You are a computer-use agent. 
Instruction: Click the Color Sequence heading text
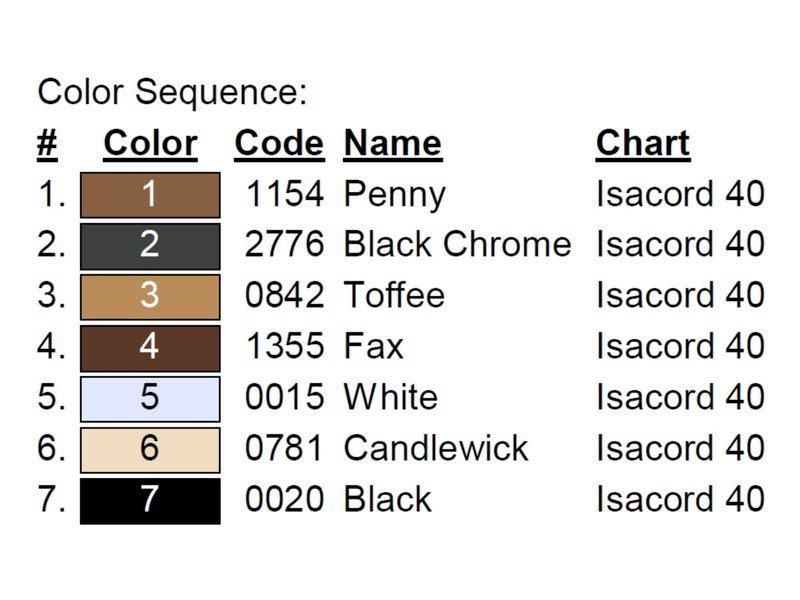coord(172,93)
